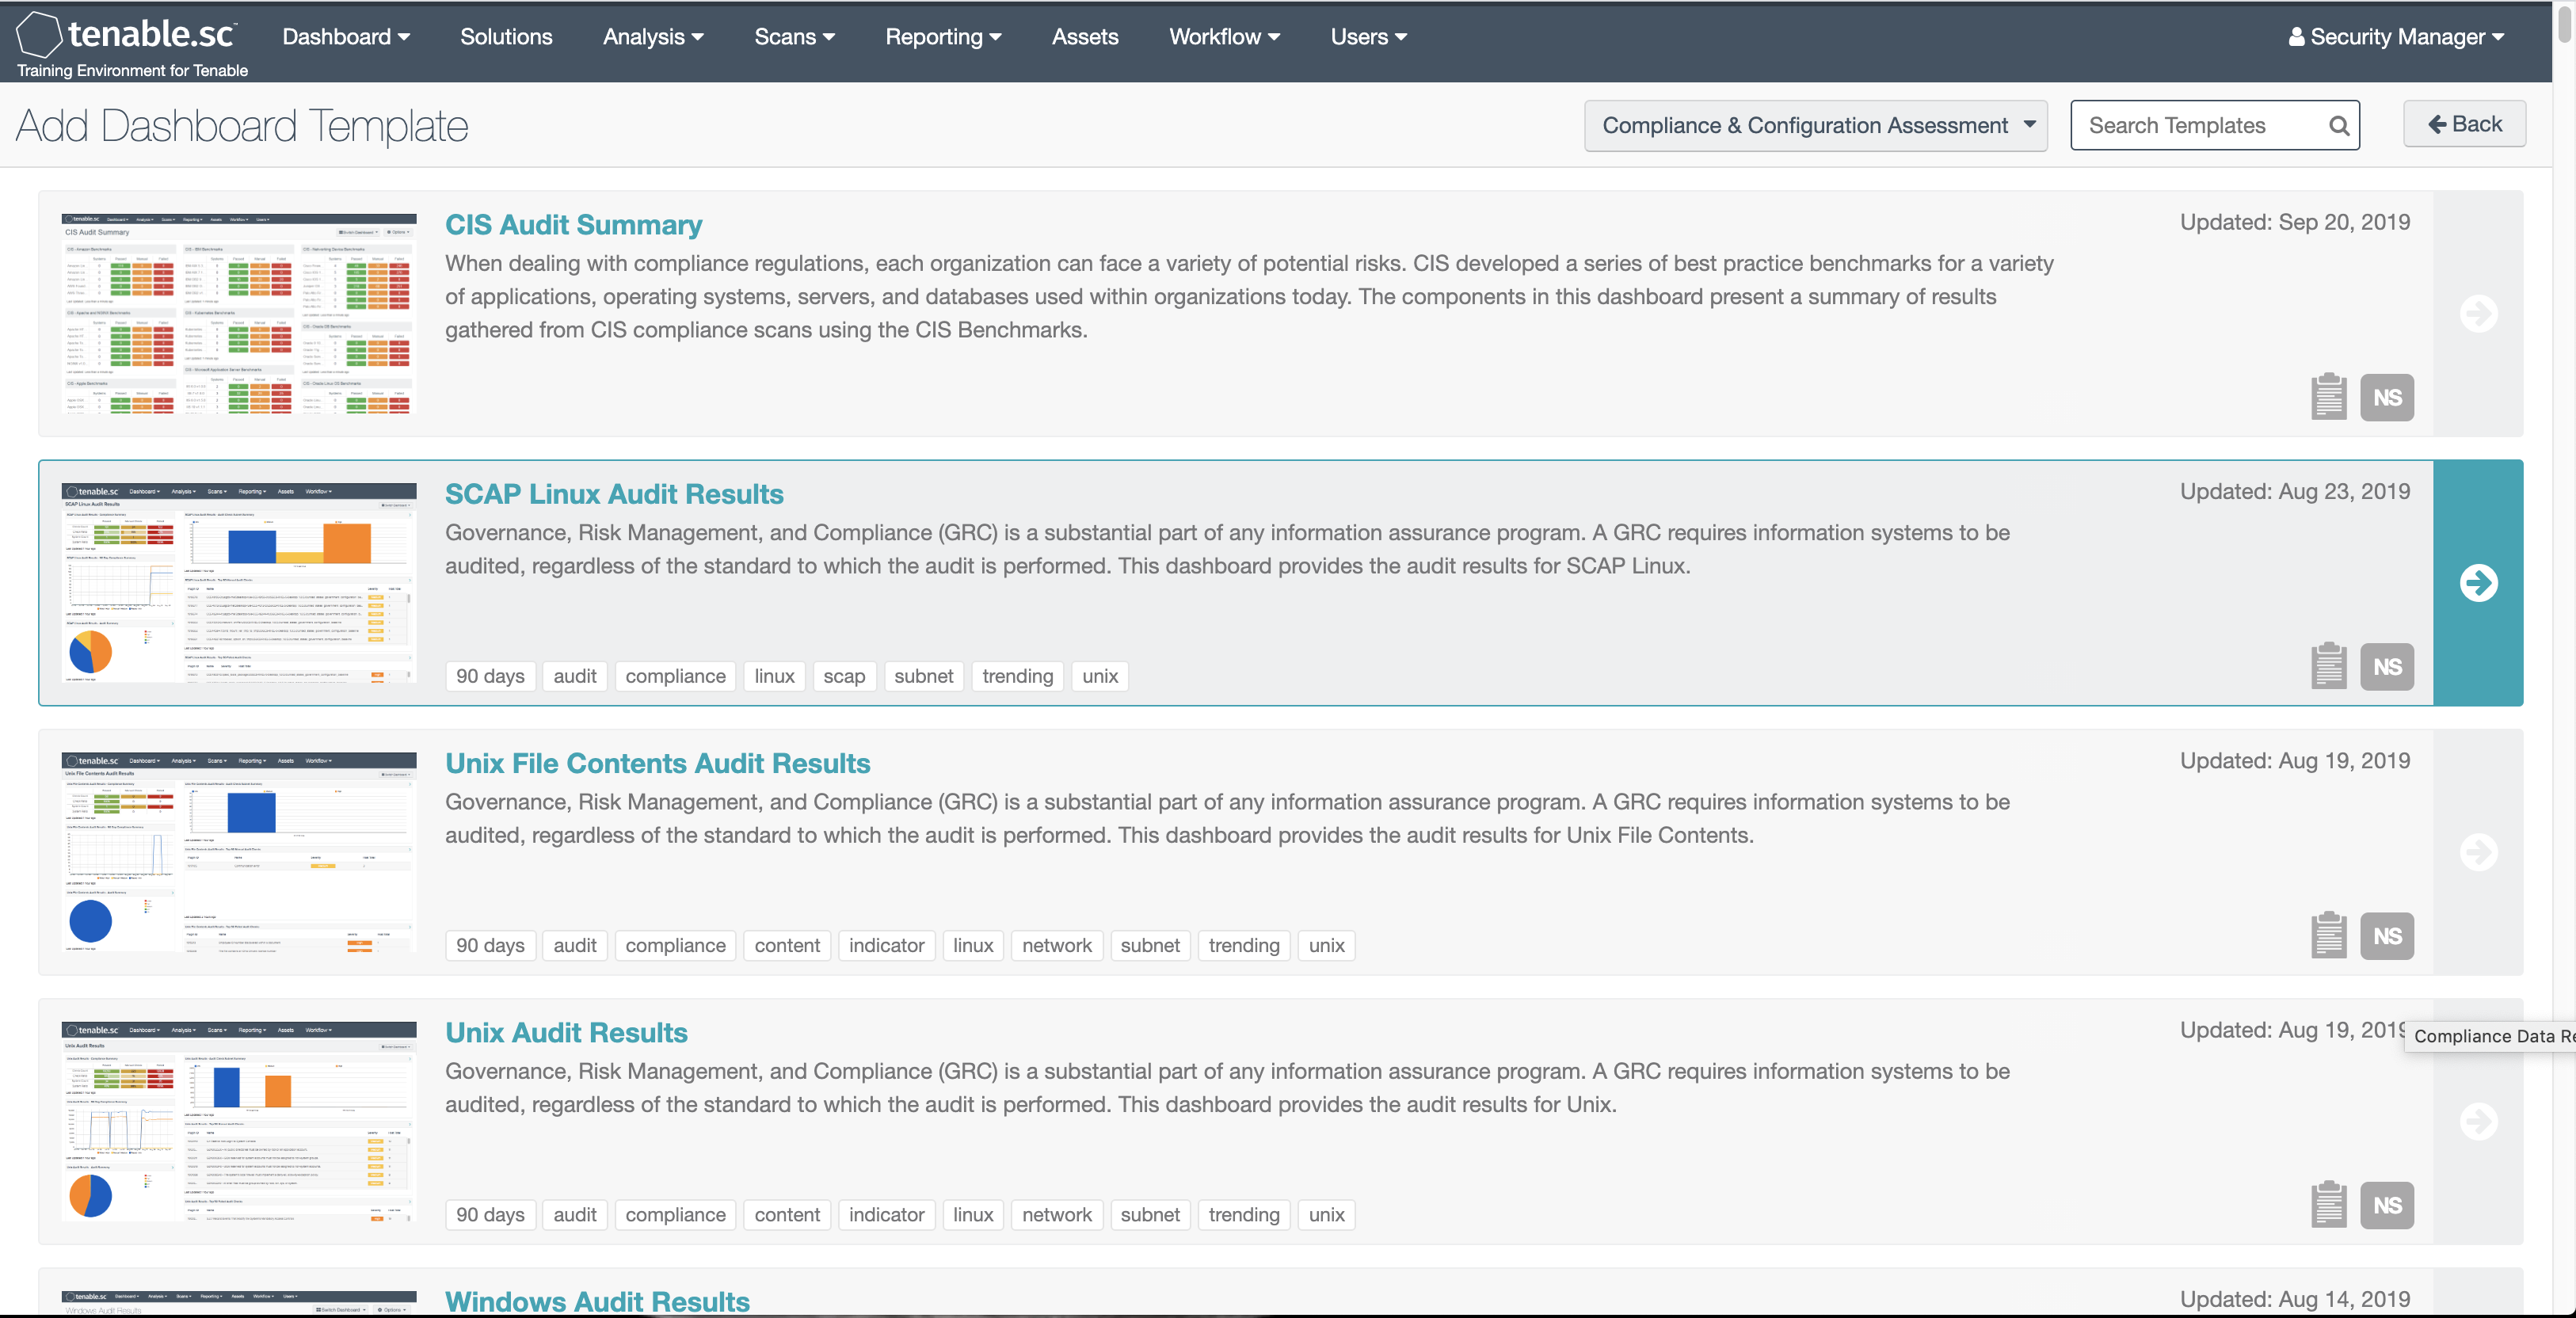Open the Analysis menu
2576x1318 pixels.
(653, 37)
